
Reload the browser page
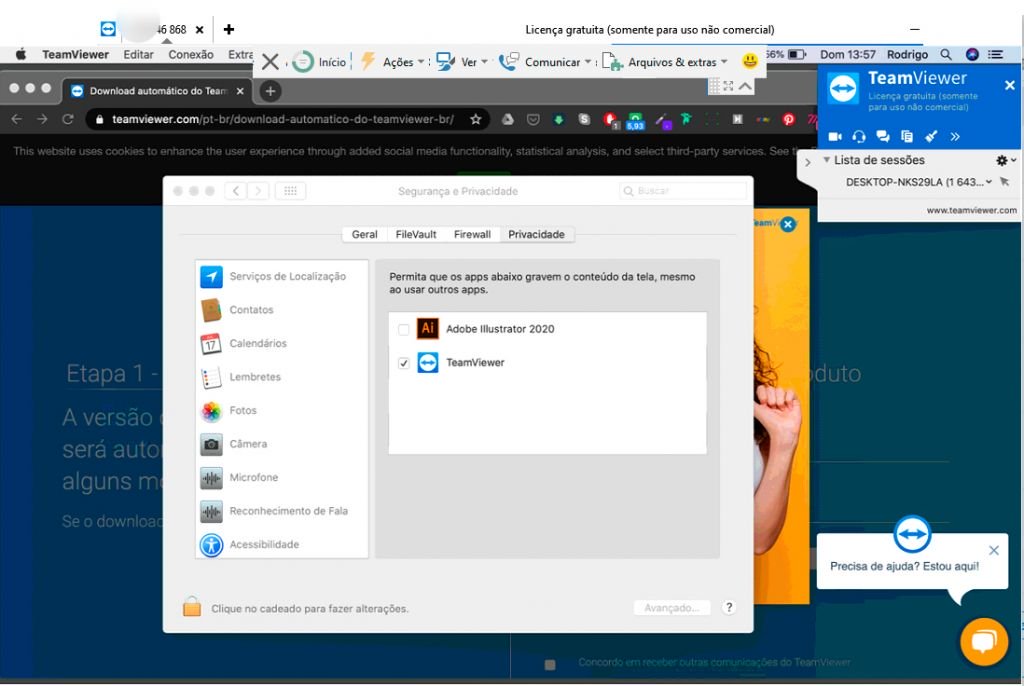(x=67, y=119)
